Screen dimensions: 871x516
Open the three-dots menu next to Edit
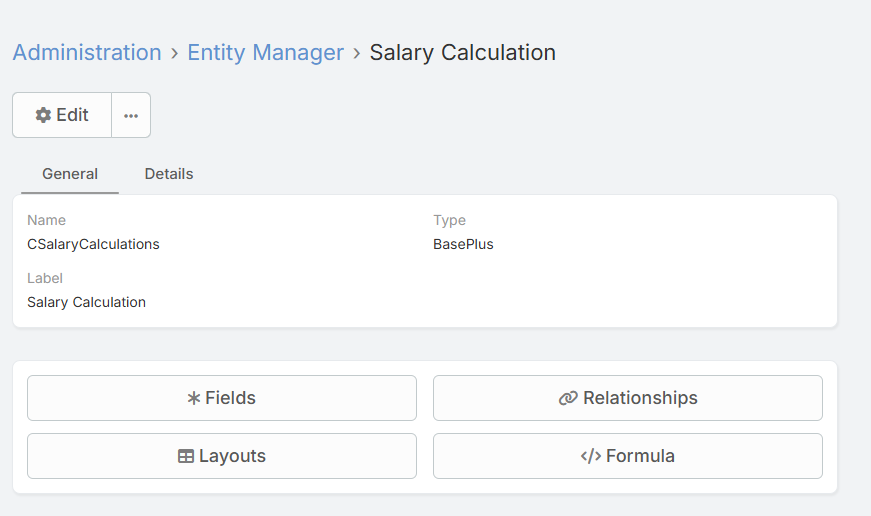point(131,115)
